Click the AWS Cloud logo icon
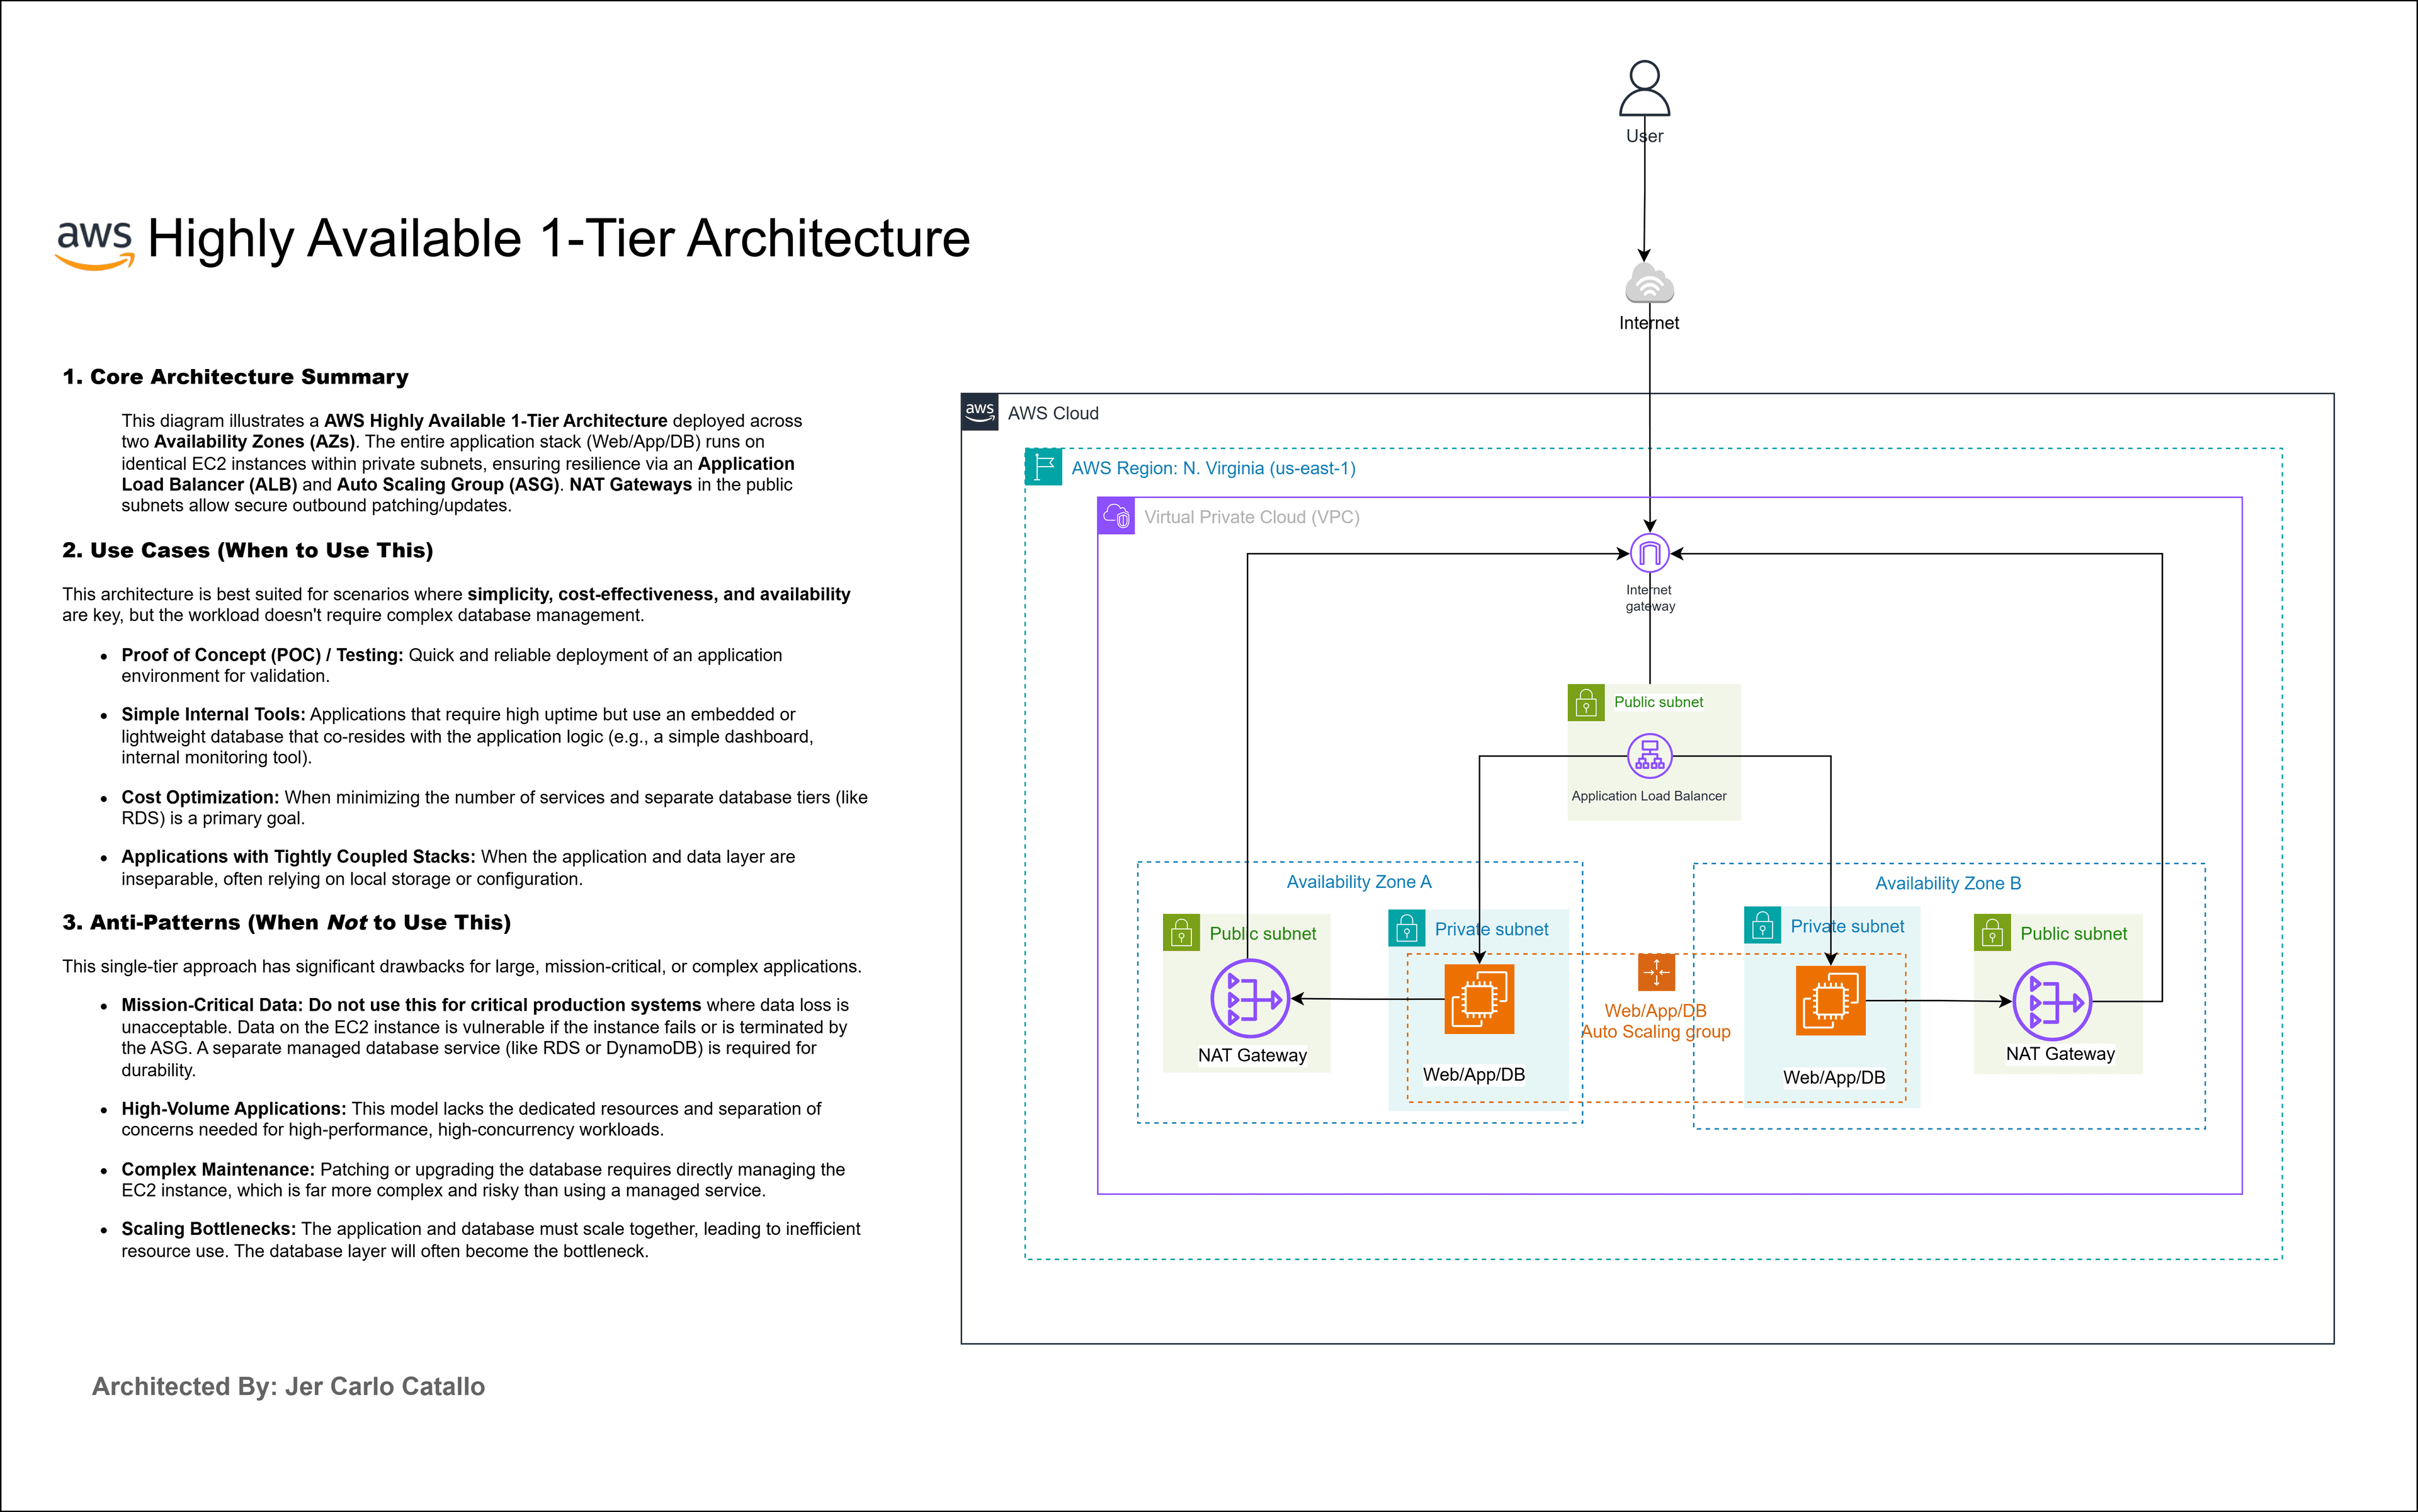Screen dimensions: 2418x1512 tap(980, 412)
